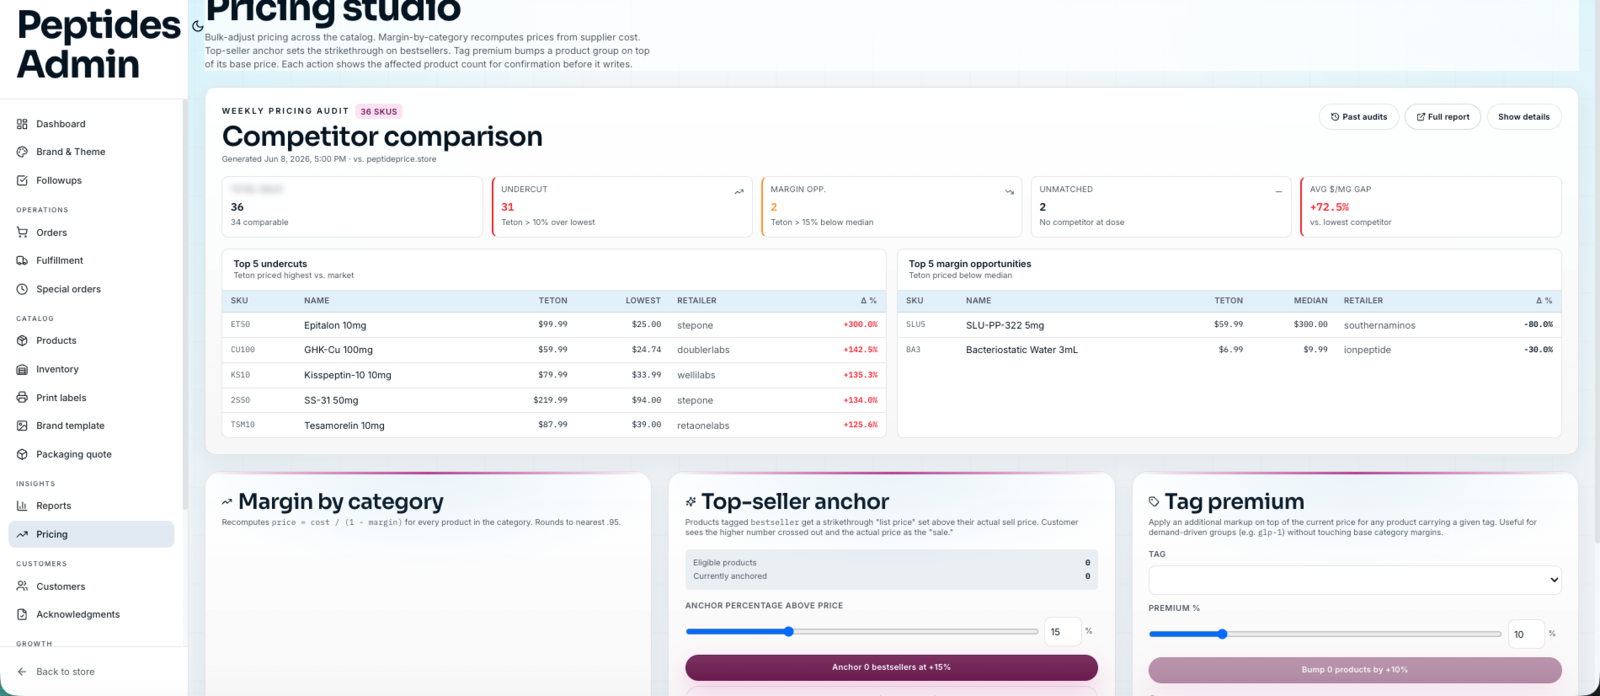This screenshot has width=1600, height=696.
Task: Click the Orders cart icon
Action: pos(22,233)
